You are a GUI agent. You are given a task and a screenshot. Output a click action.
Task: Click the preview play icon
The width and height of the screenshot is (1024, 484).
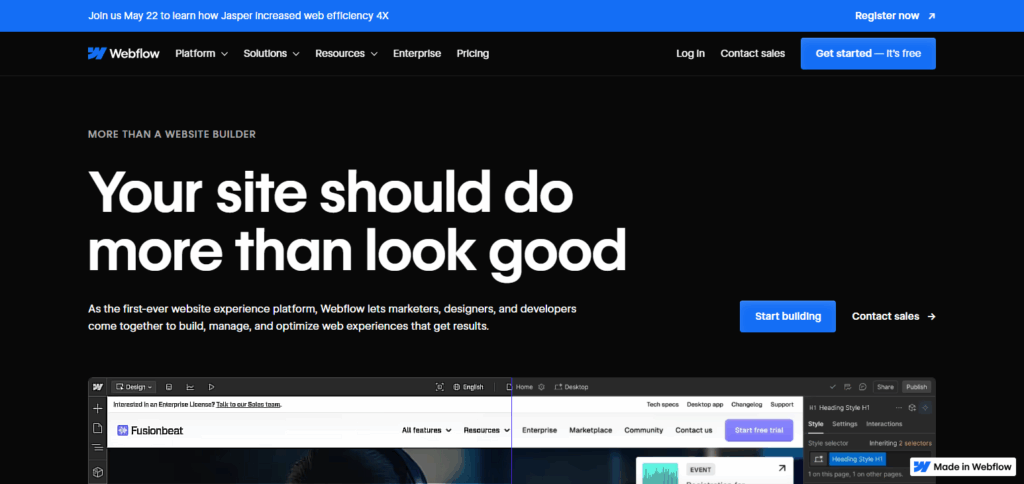click(x=211, y=387)
